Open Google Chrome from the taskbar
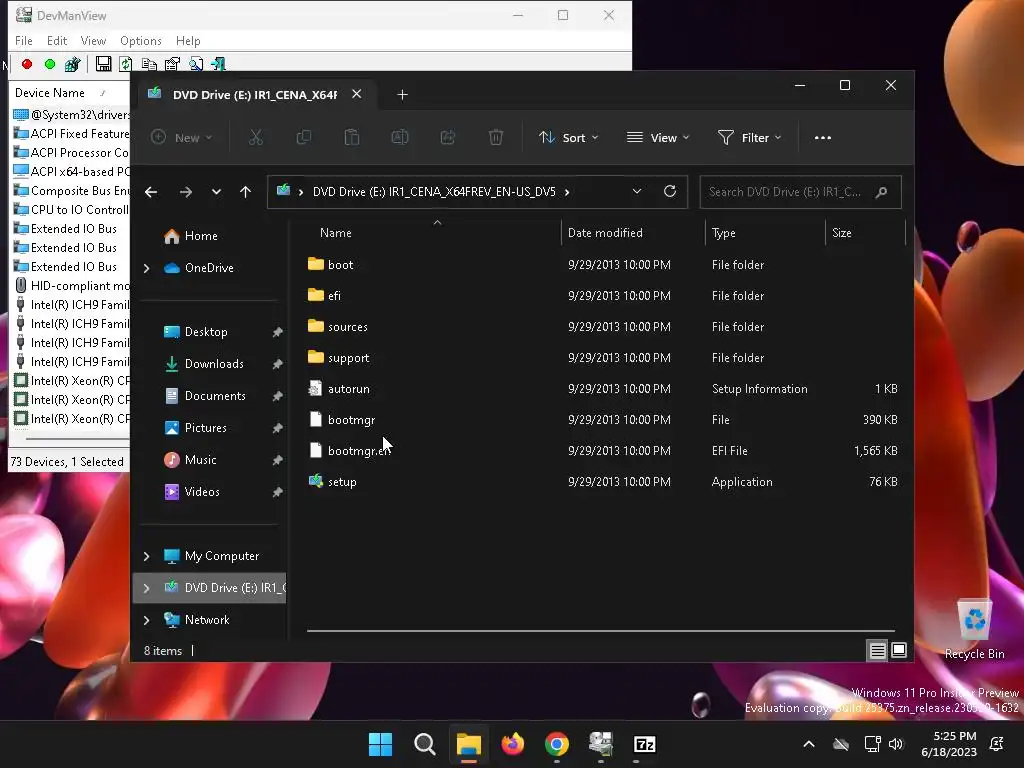The width and height of the screenshot is (1024, 768). click(x=556, y=744)
